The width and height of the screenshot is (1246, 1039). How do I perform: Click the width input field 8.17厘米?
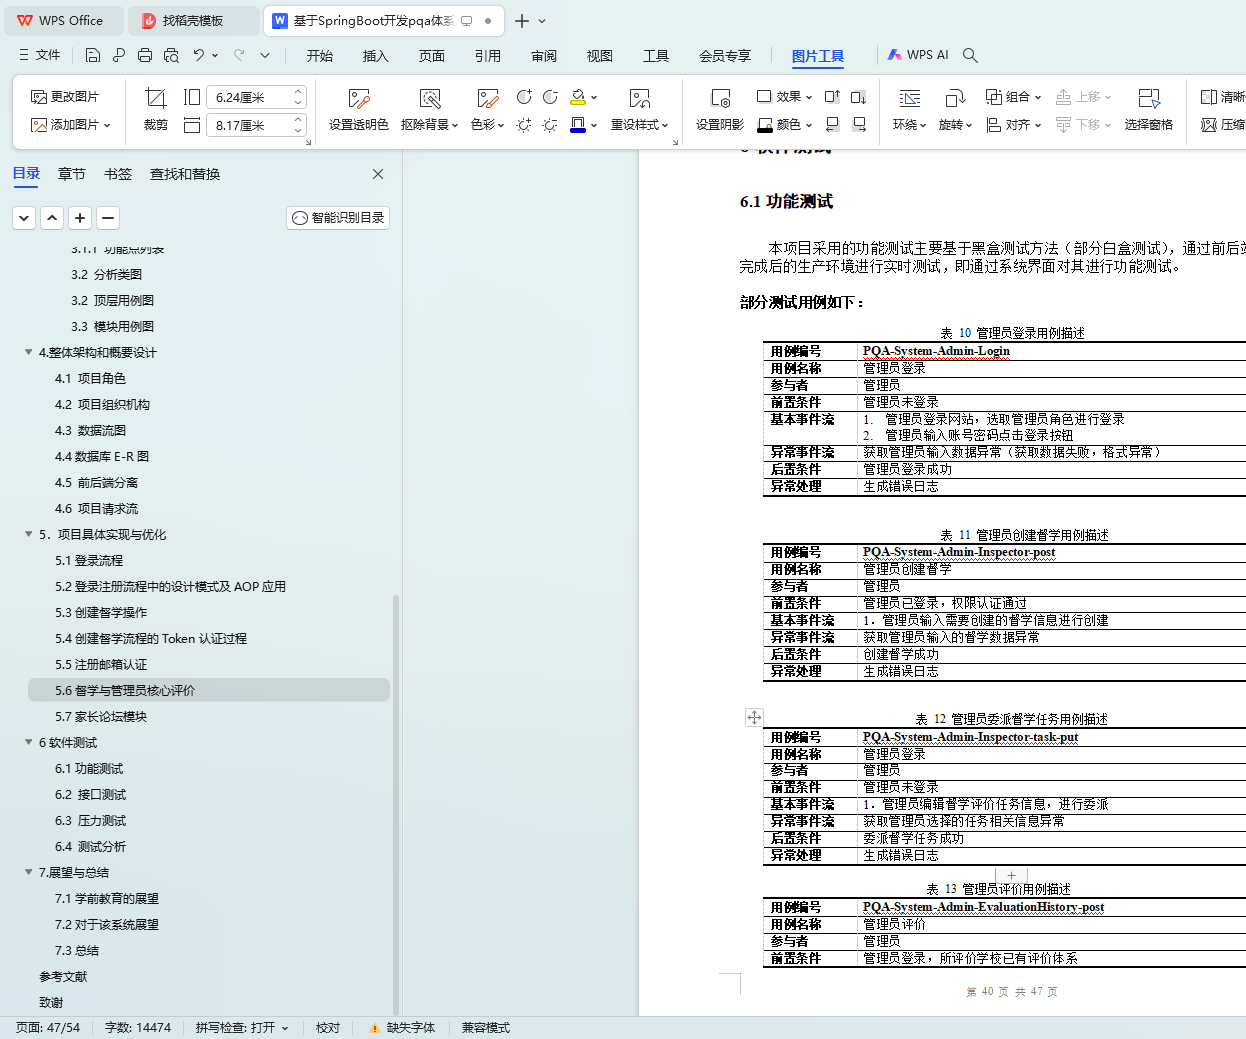pyautogui.click(x=249, y=125)
